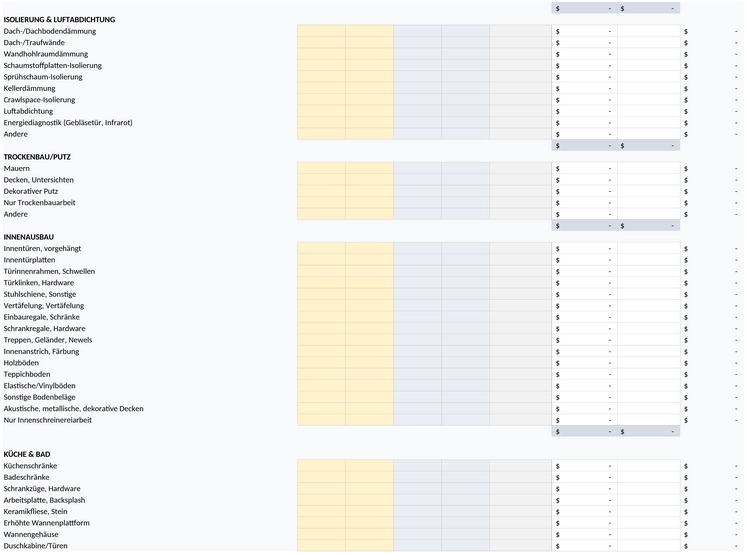Select Treppen, Geländer, Newels label
Screen dimensions: 746x553
click(x=48, y=339)
